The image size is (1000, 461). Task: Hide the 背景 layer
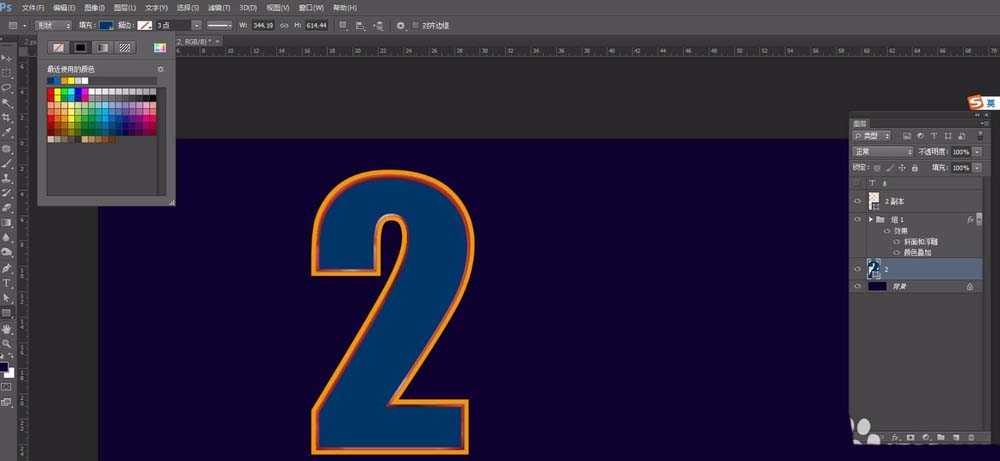[x=857, y=286]
